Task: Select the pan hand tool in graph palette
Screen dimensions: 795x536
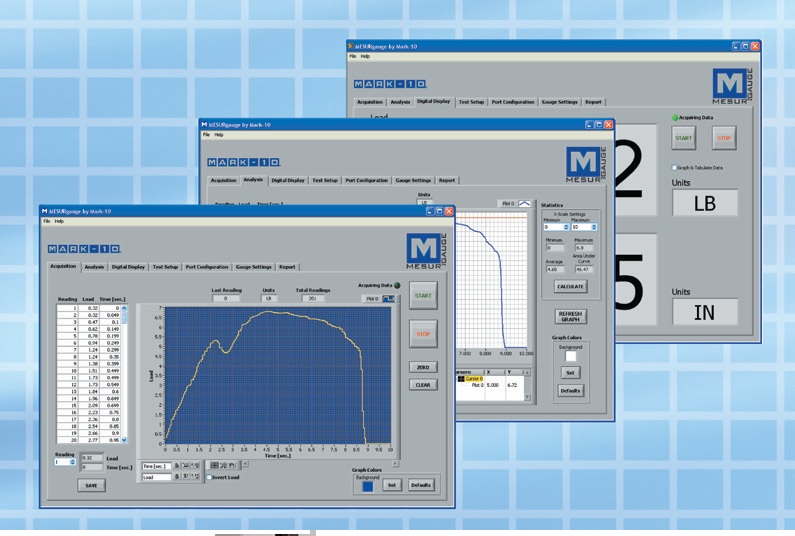Action: [232, 466]
